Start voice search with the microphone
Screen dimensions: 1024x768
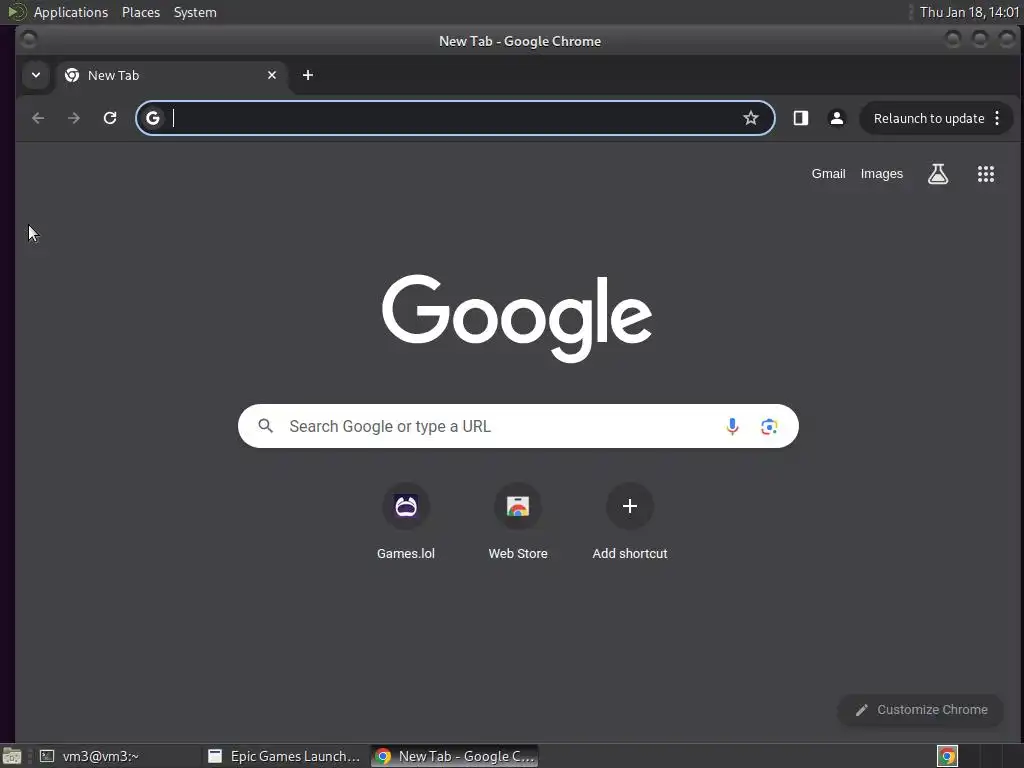point(733,426)
